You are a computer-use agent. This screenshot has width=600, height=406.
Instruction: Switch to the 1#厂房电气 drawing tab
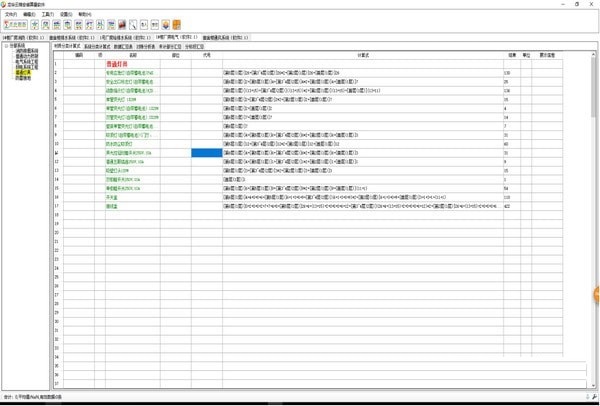click(x=176, y=38)
